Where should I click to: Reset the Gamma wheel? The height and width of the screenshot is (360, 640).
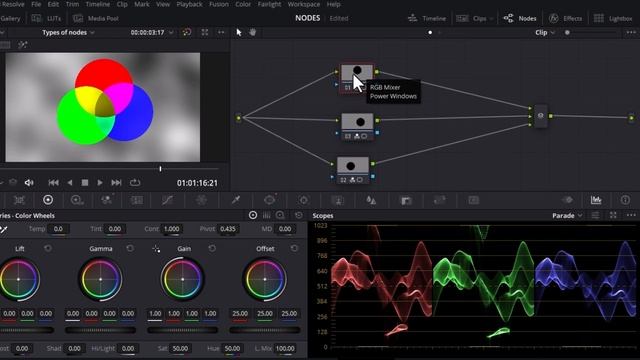pyautogui.click(x=130, y=248)
